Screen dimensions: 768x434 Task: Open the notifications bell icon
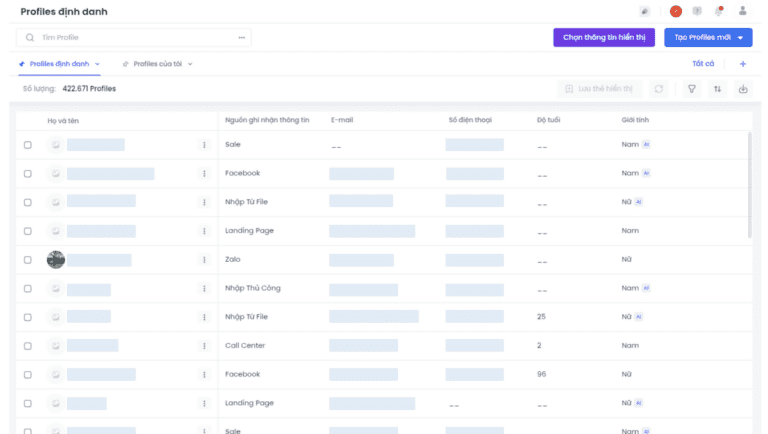[719, 11]
